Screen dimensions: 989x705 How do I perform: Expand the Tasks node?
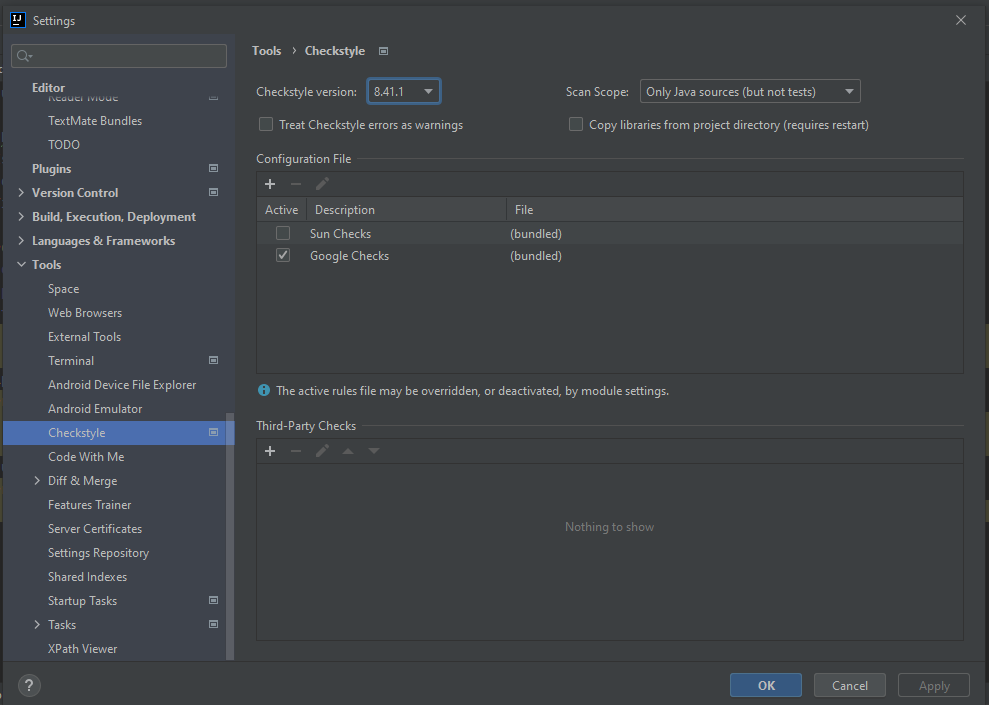37,624
